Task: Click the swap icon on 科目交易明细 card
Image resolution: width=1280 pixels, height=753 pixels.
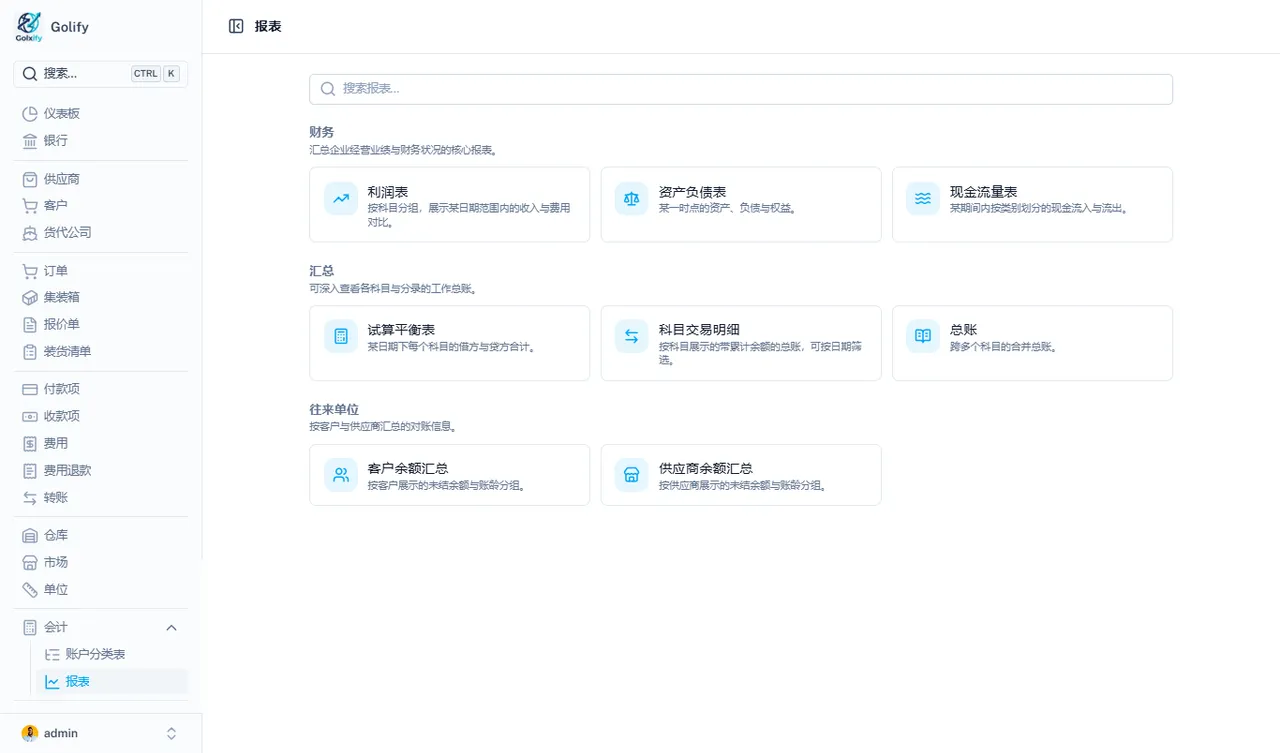Action: tap(632, 336)
